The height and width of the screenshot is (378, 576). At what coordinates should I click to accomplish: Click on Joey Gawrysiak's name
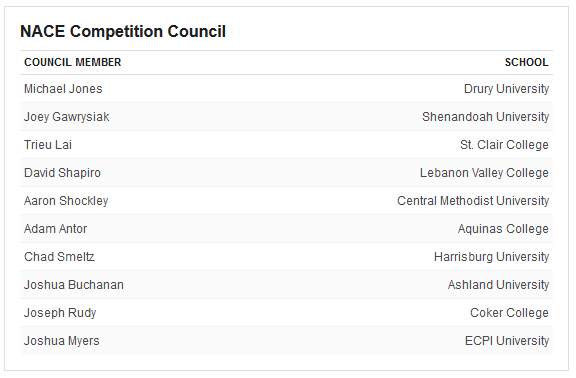(x=66, y=117)
